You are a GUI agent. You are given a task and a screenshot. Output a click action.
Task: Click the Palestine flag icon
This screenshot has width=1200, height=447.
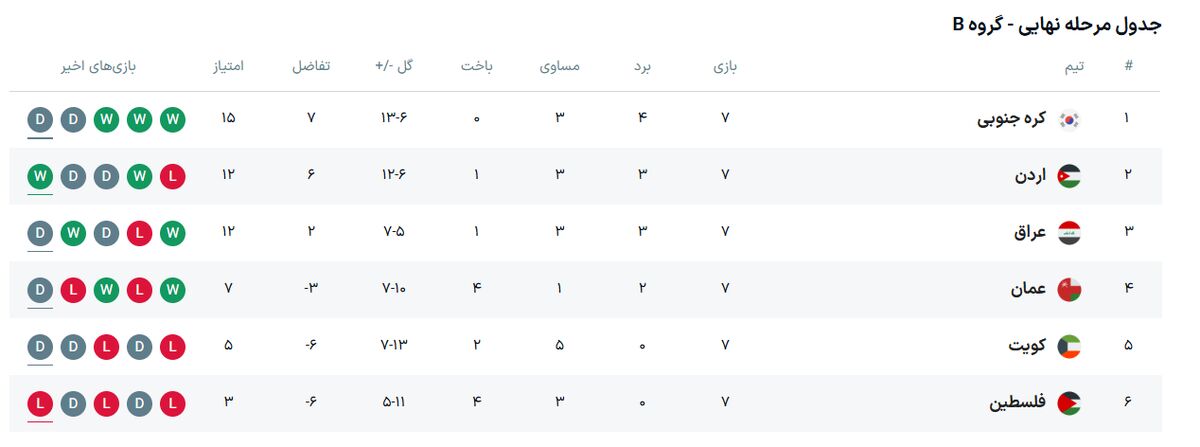pyautogui.click(x=1069, y=404)
